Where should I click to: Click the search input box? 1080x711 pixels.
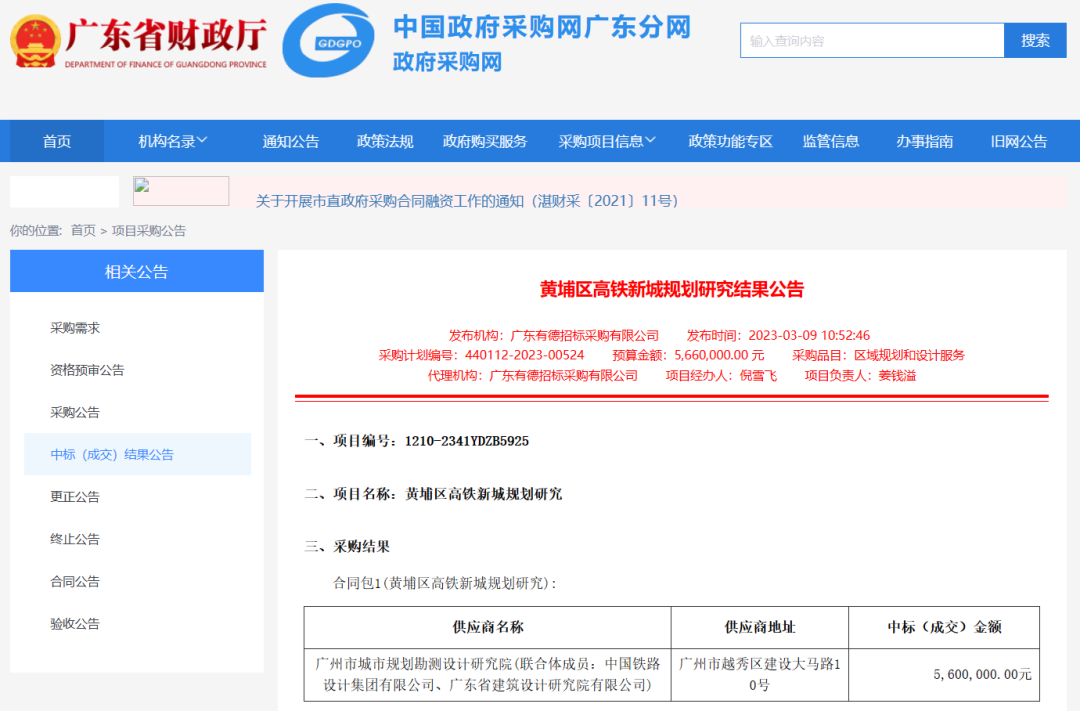pyautogui.click(x=872, y=41)
